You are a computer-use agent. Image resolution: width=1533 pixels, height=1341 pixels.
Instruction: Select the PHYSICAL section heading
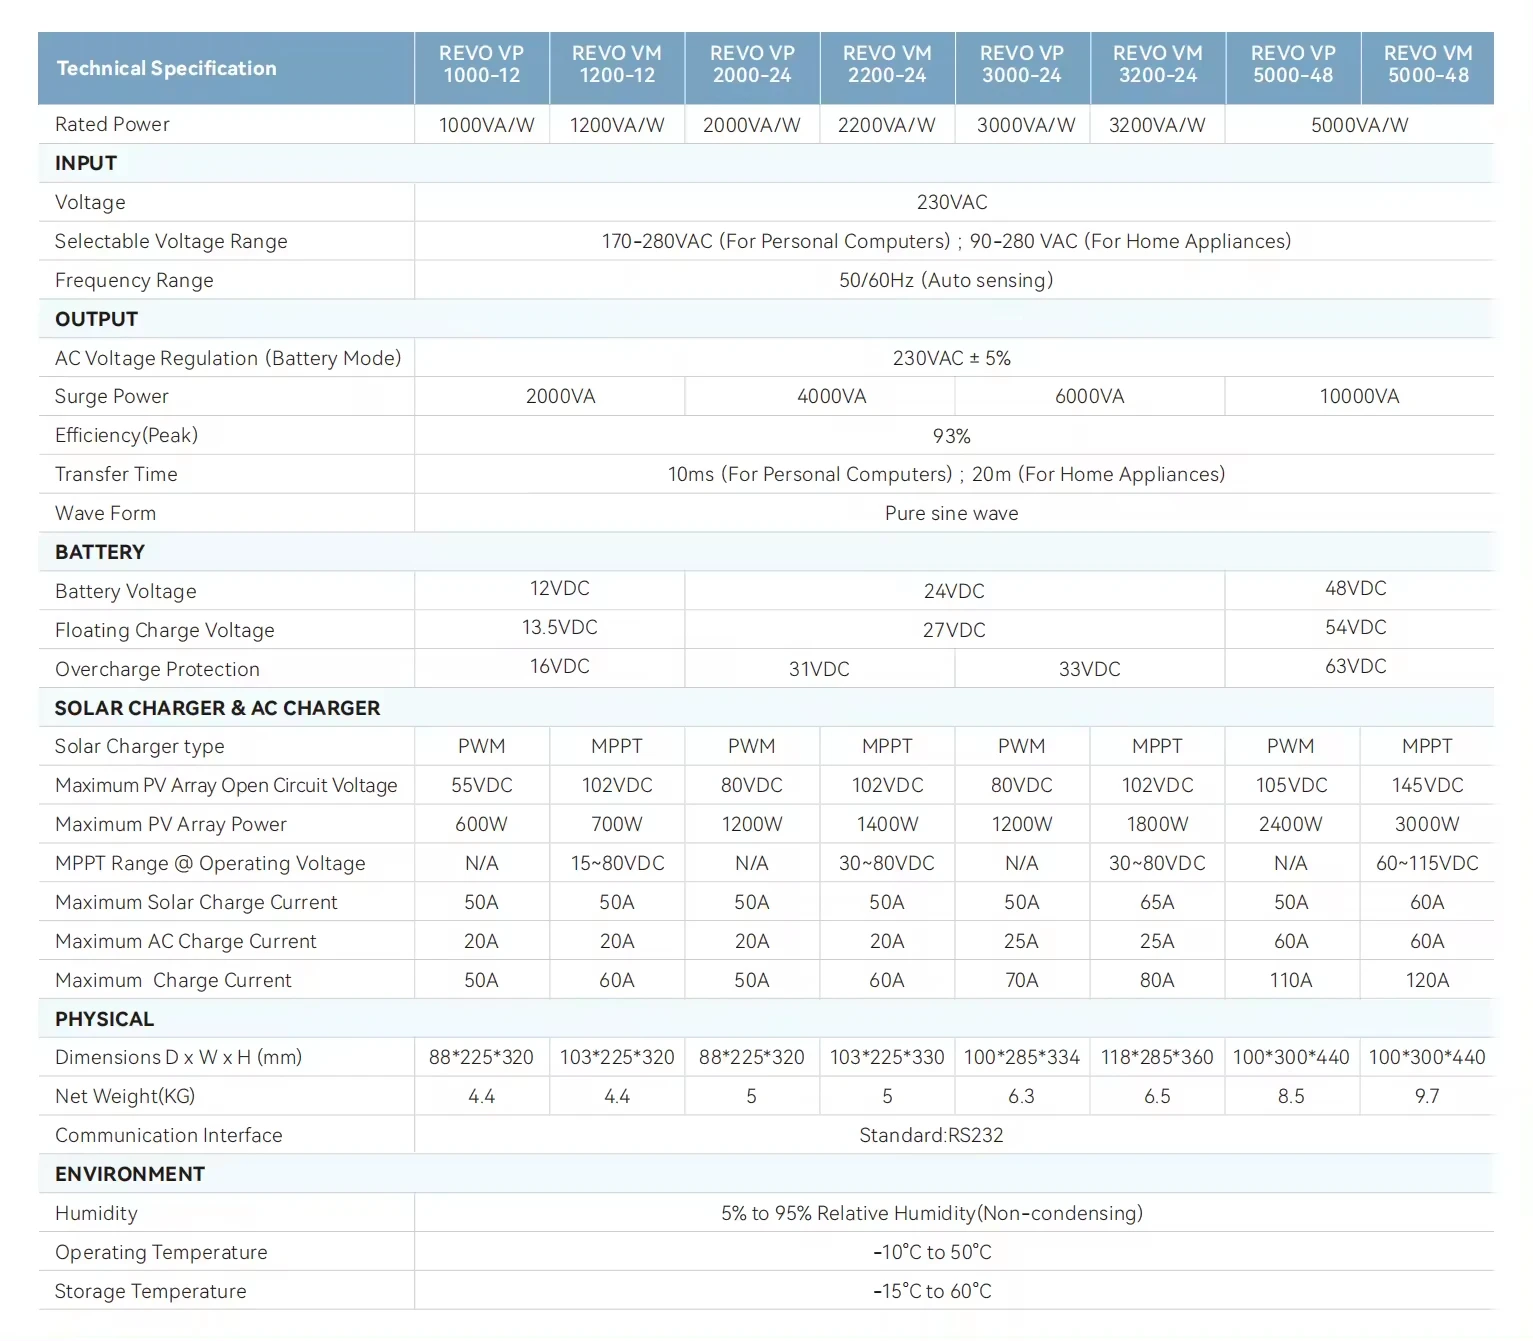click(105, 1019)
